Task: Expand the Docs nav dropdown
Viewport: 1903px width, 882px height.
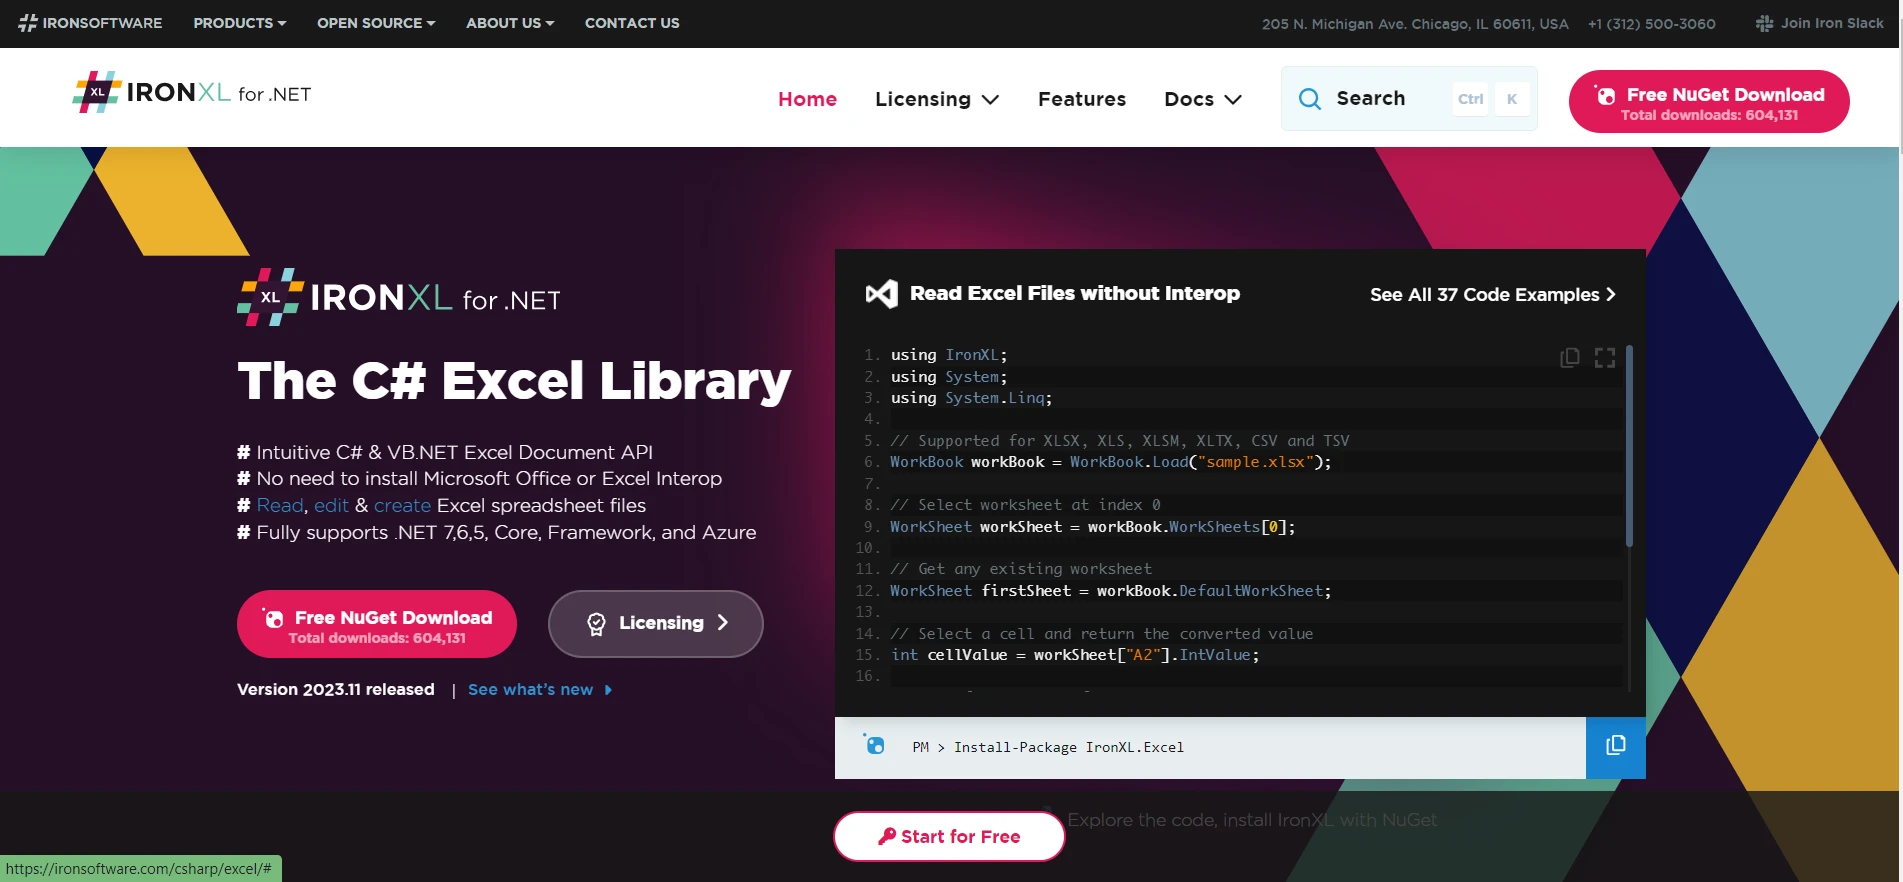Action: click(x=1203, y=99)
